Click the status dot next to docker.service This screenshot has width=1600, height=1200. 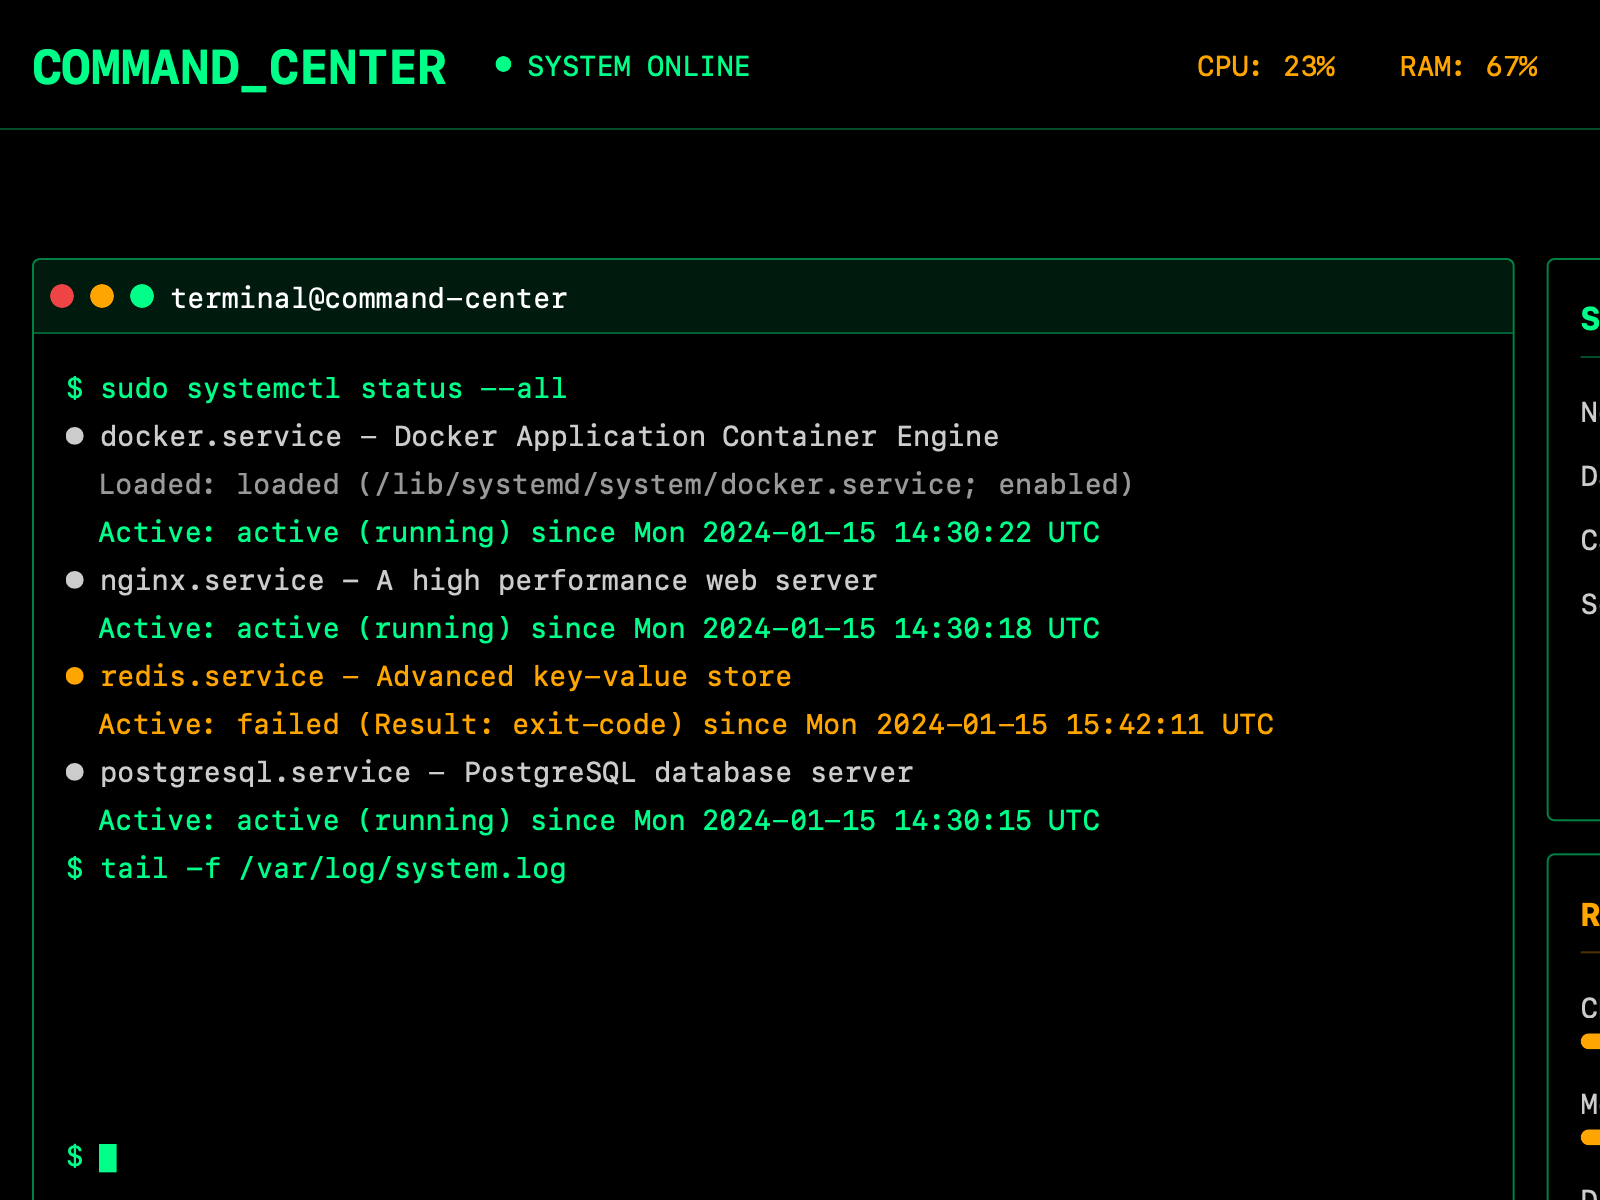tap(75, 435)
